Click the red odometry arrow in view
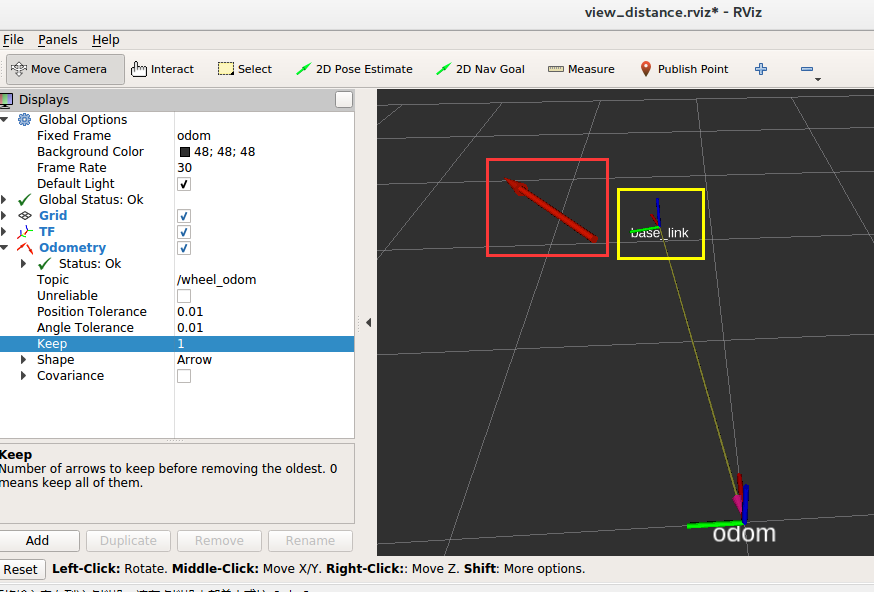The image size is (874, 592). [551, 210]
